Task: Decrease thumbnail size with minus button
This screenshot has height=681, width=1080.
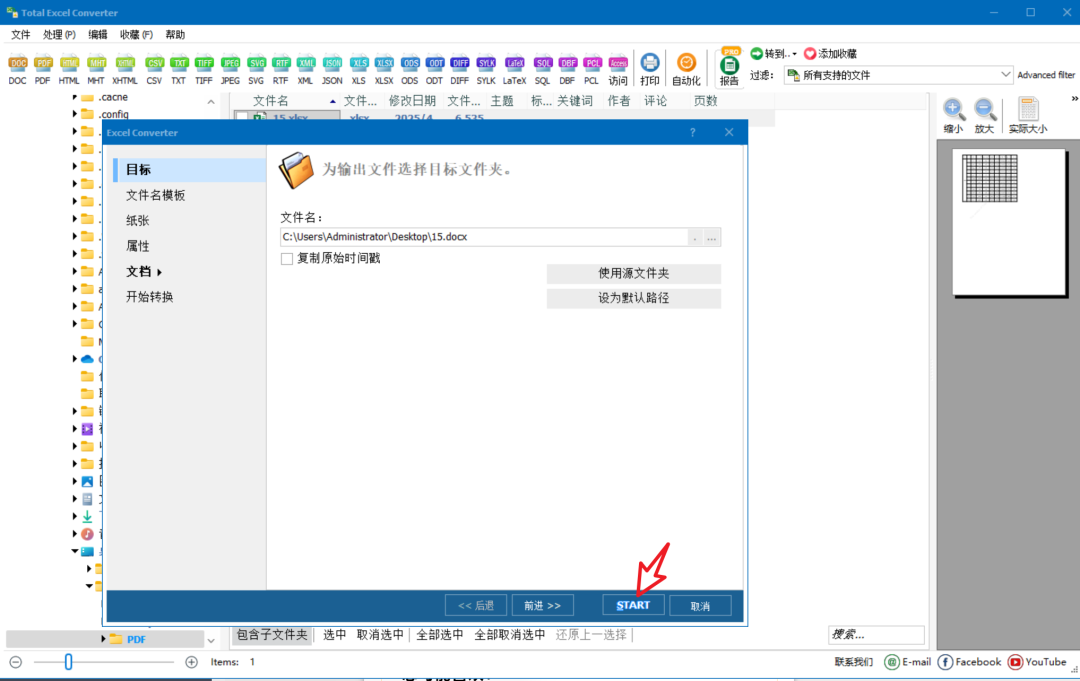Action: [x=16, y=662]
